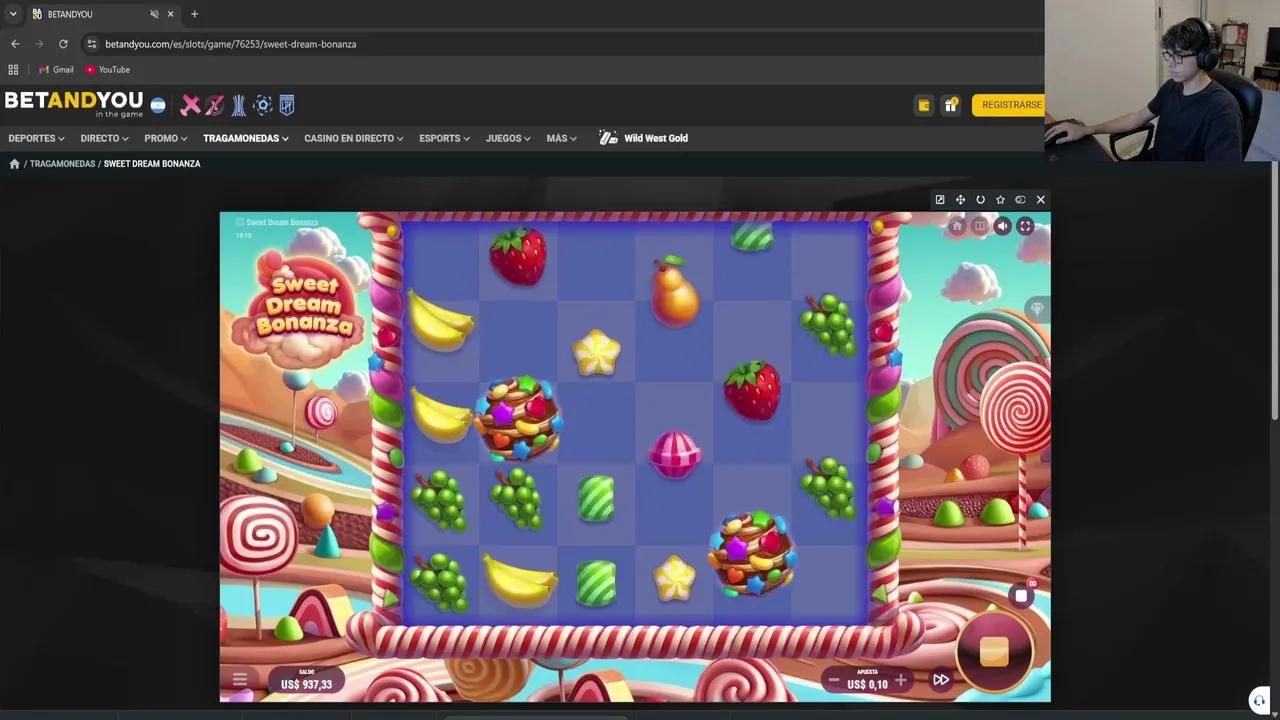Screen dimensions: 1280x720
Task: Mute the game sound speaker icon
Action: point(1002,226)
